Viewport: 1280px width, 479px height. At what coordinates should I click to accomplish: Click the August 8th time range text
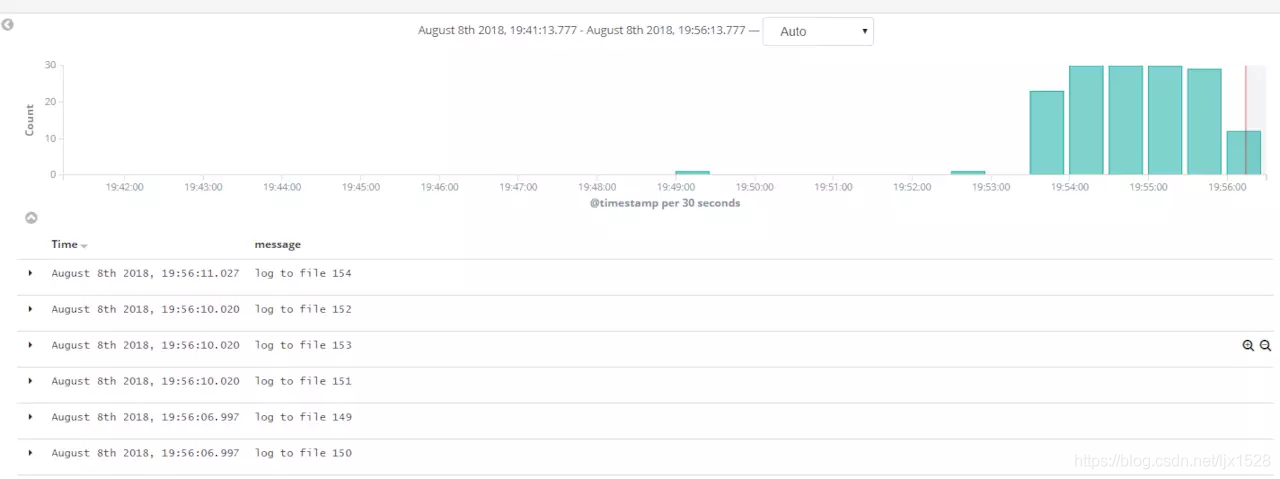click(581, 31)
